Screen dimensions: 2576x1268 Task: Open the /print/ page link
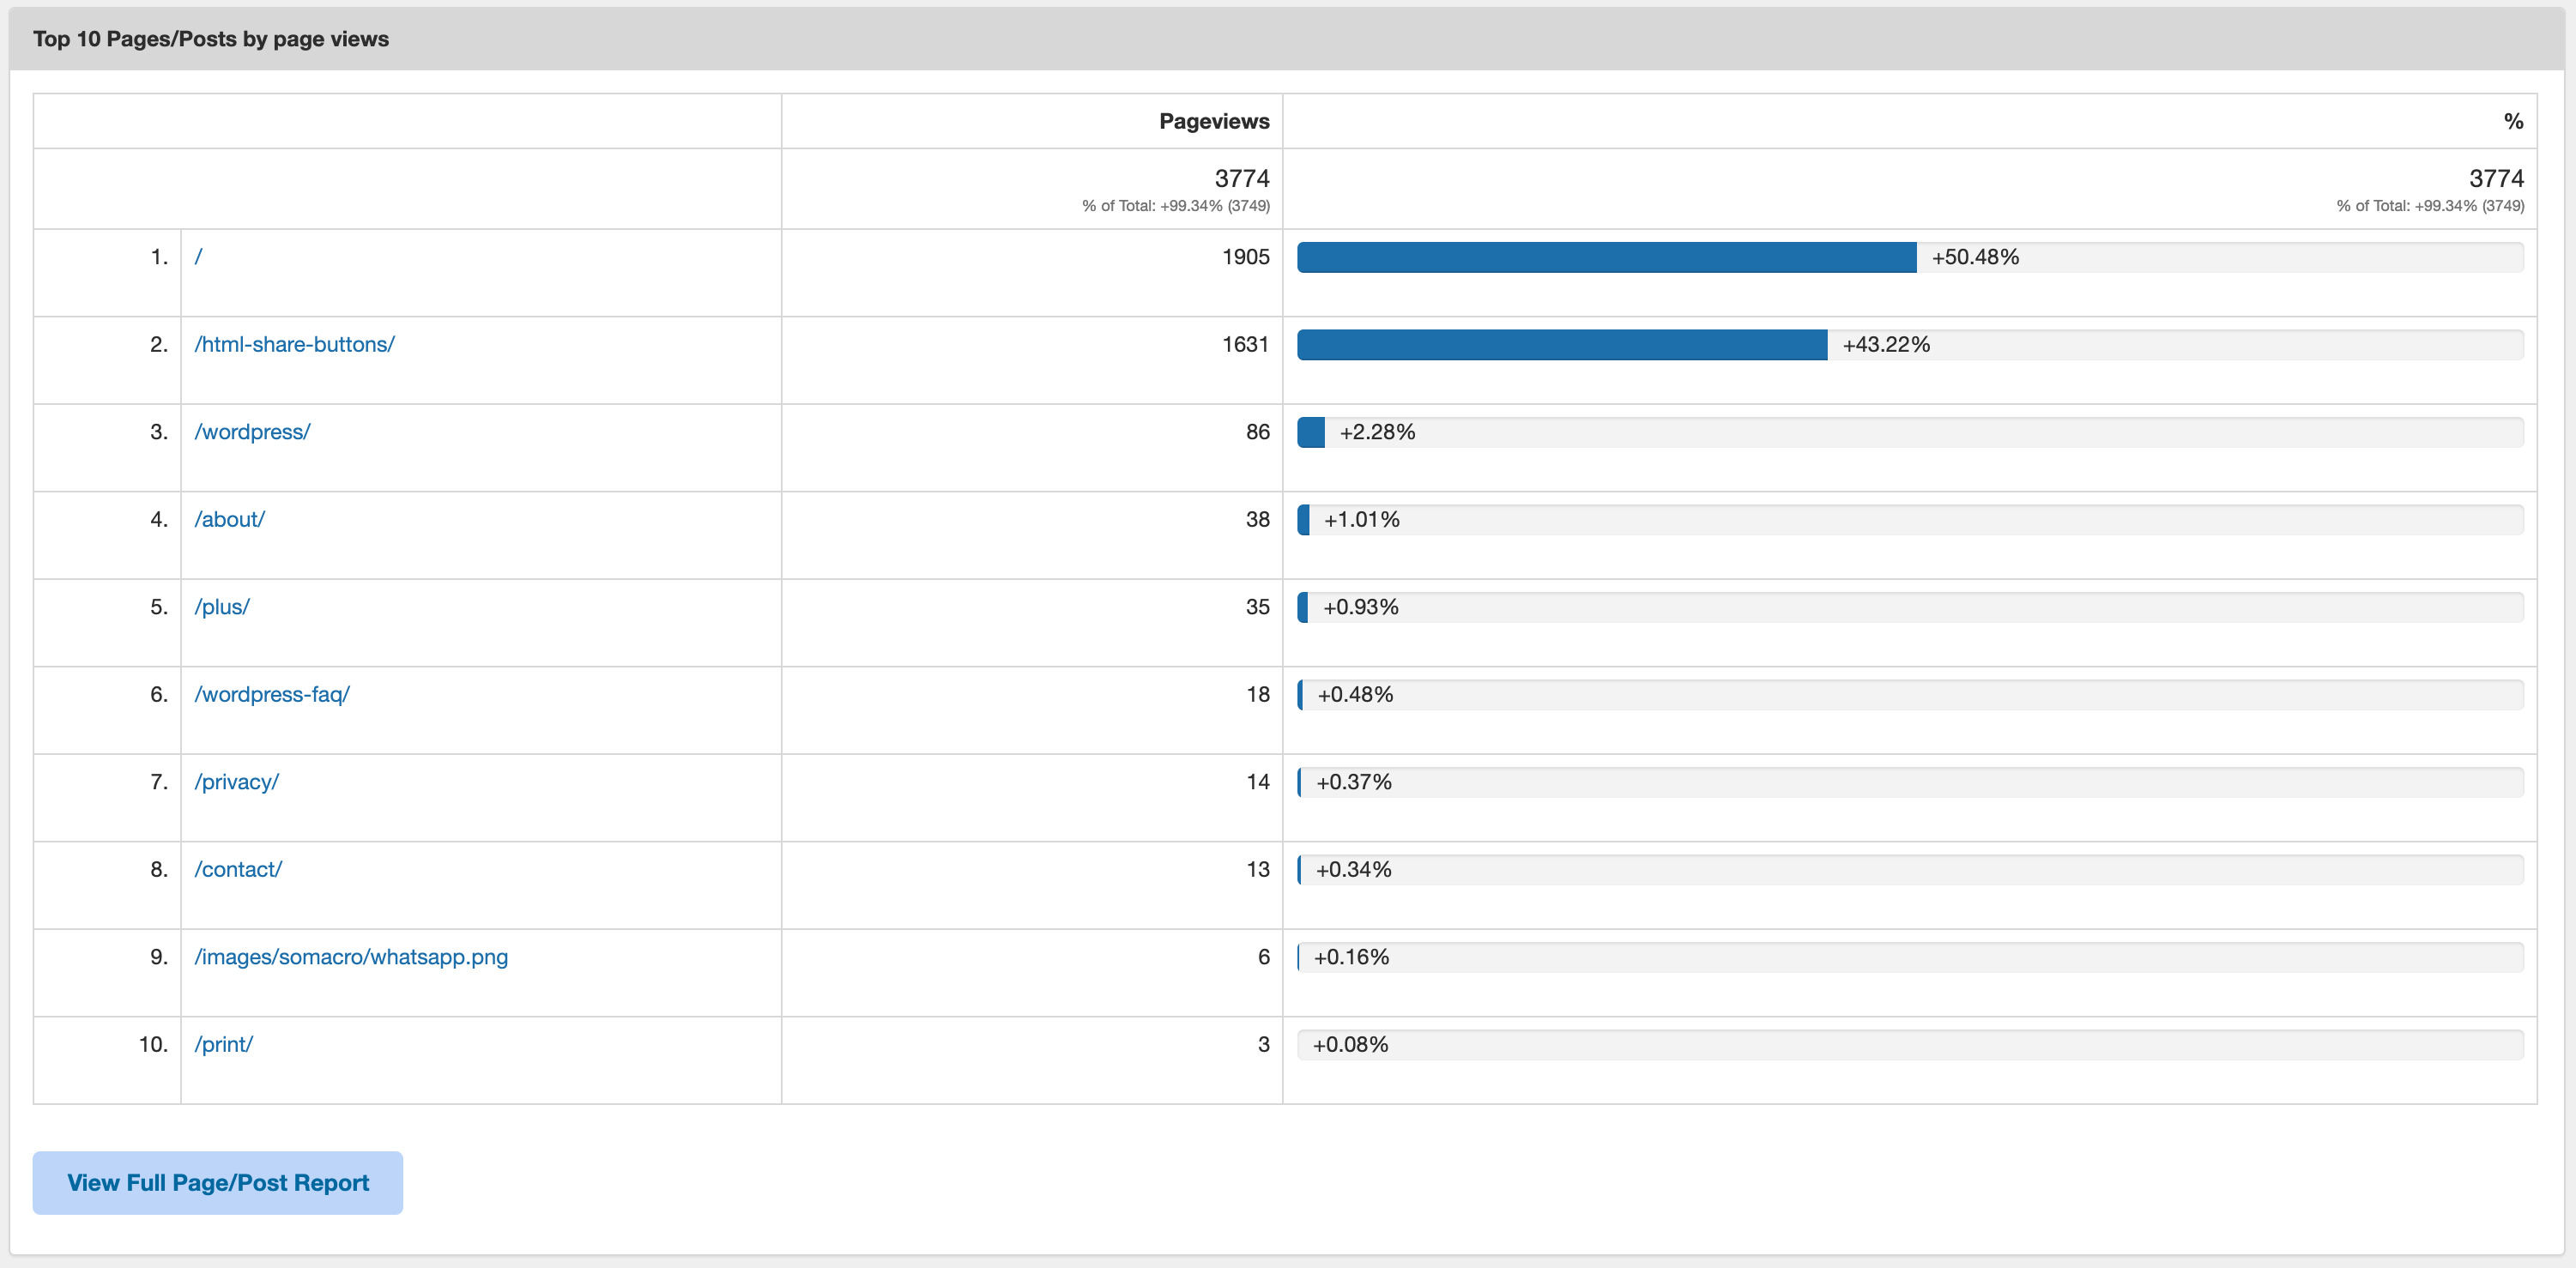coord(223,1044)
